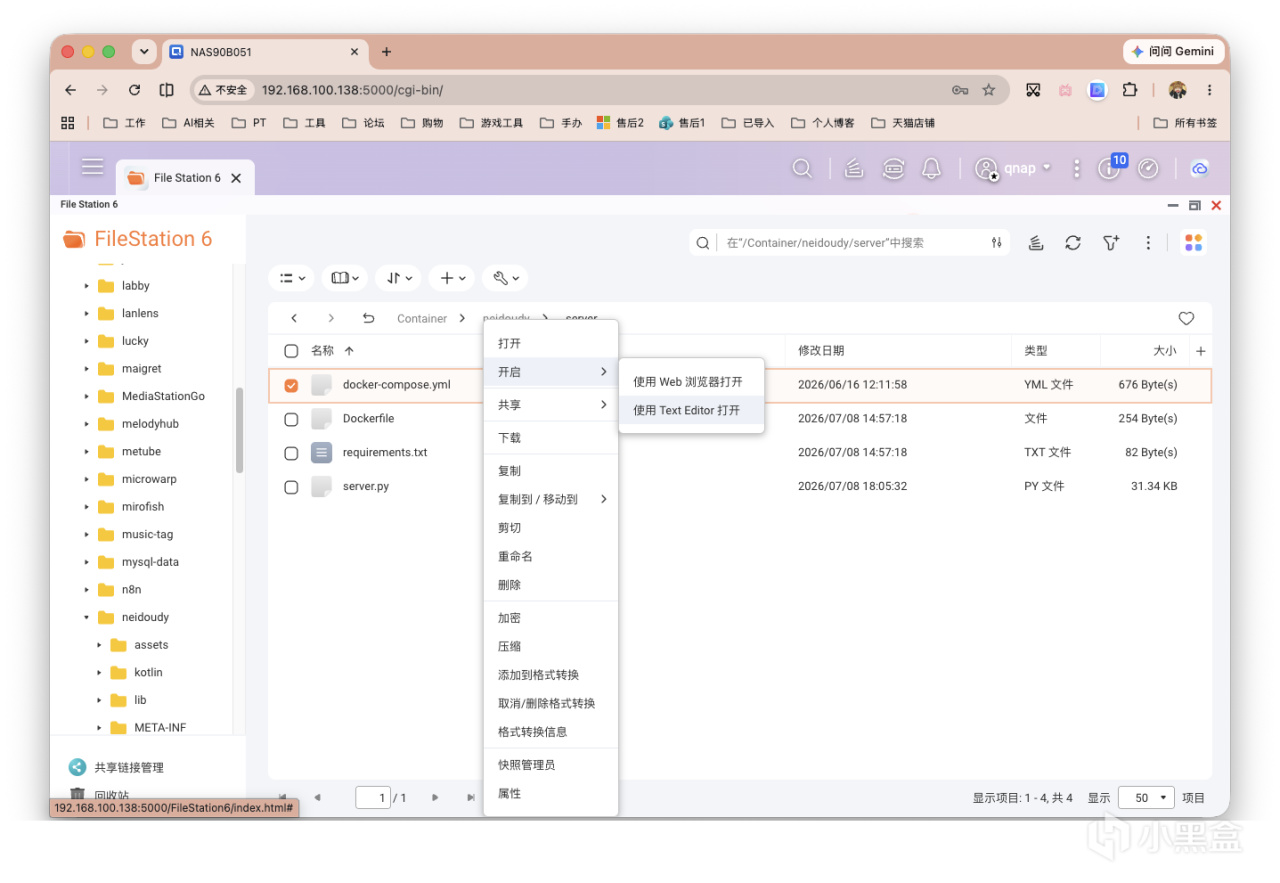Open 共享 submenu in context menu

[x=551, y=405]
